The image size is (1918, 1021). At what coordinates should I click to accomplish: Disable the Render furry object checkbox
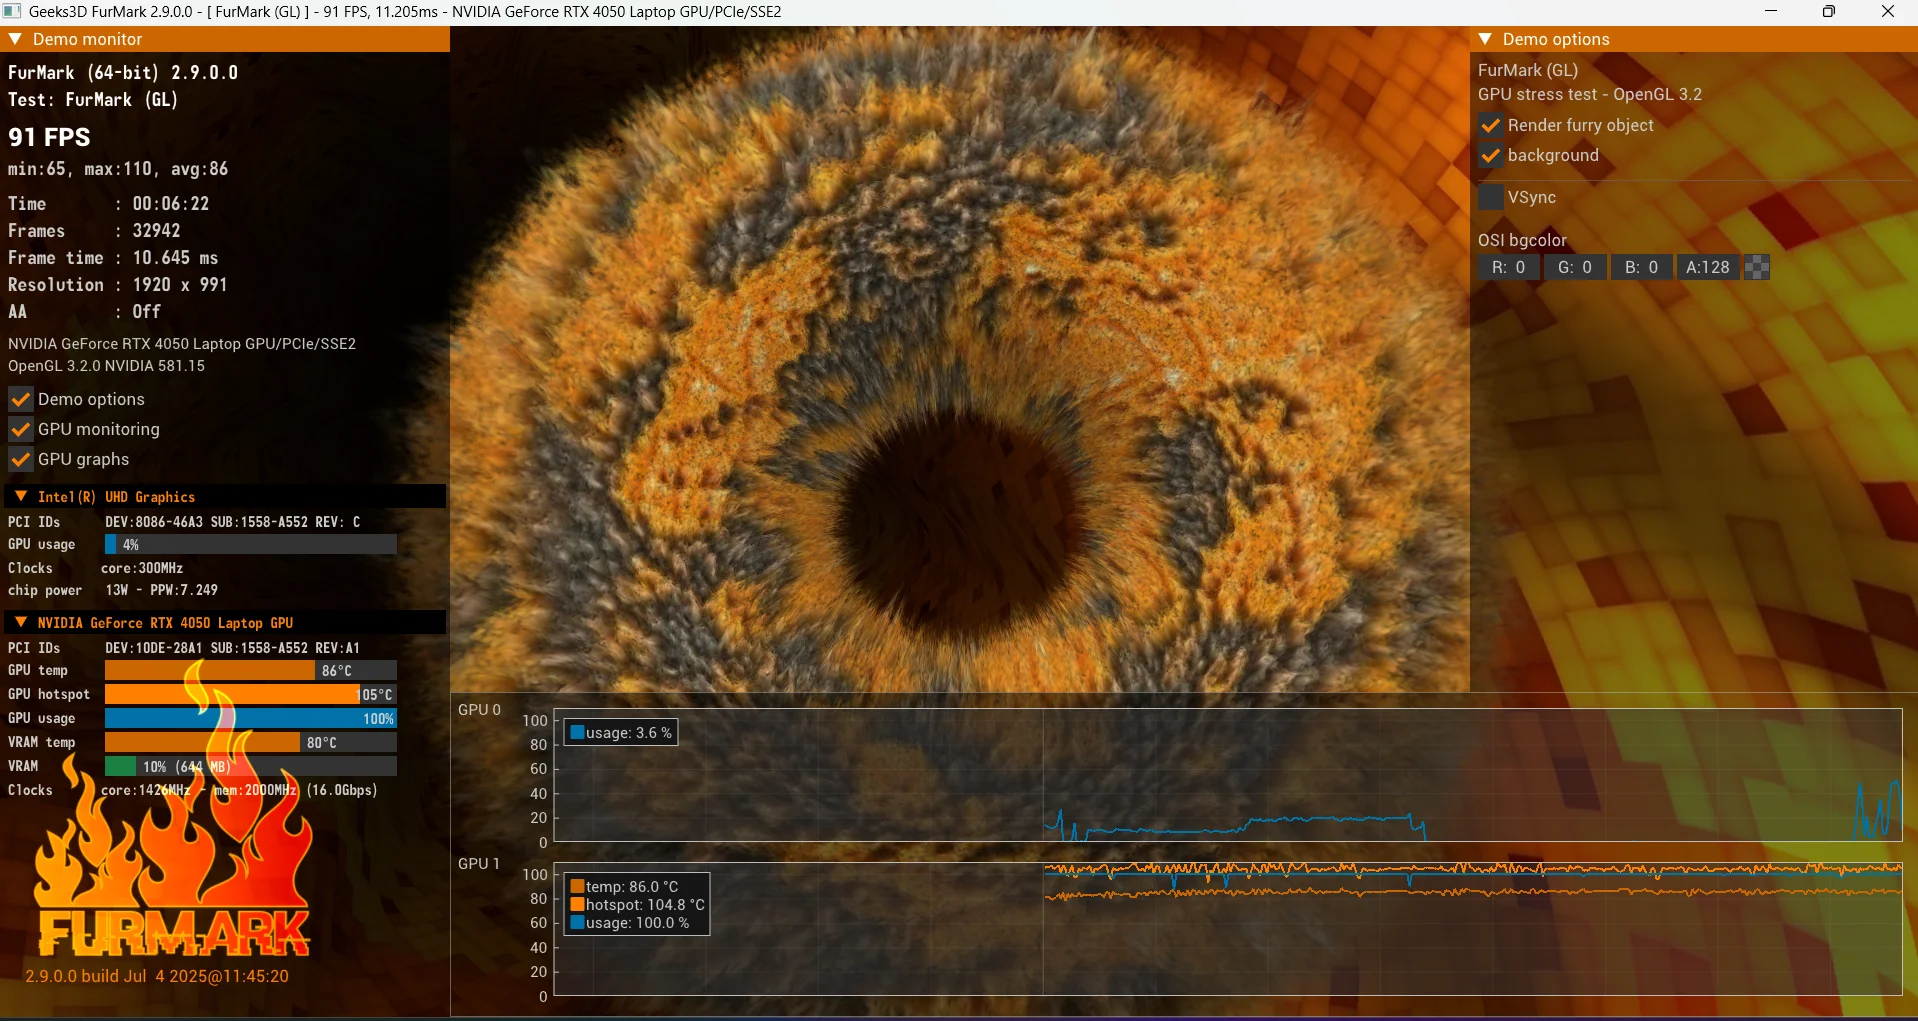pos(1491,126)
